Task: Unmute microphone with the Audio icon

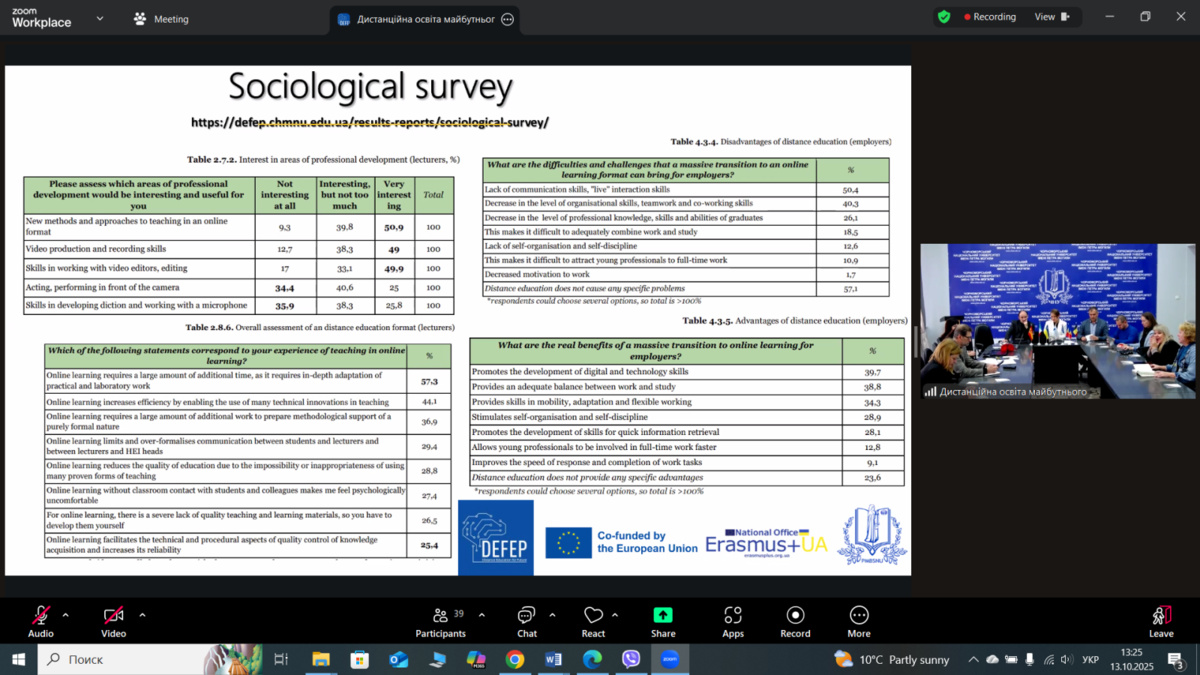Action: (41, 616)
